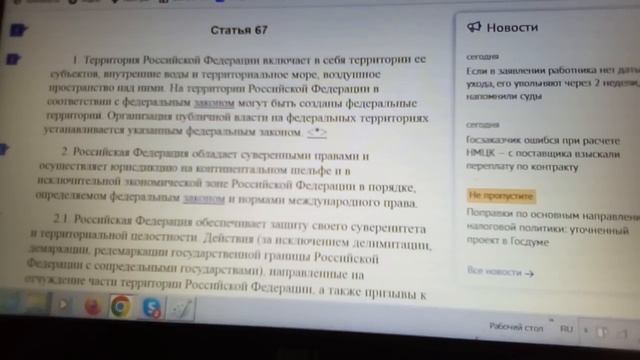Open Firefox from the taskbar

coord(93,307)
